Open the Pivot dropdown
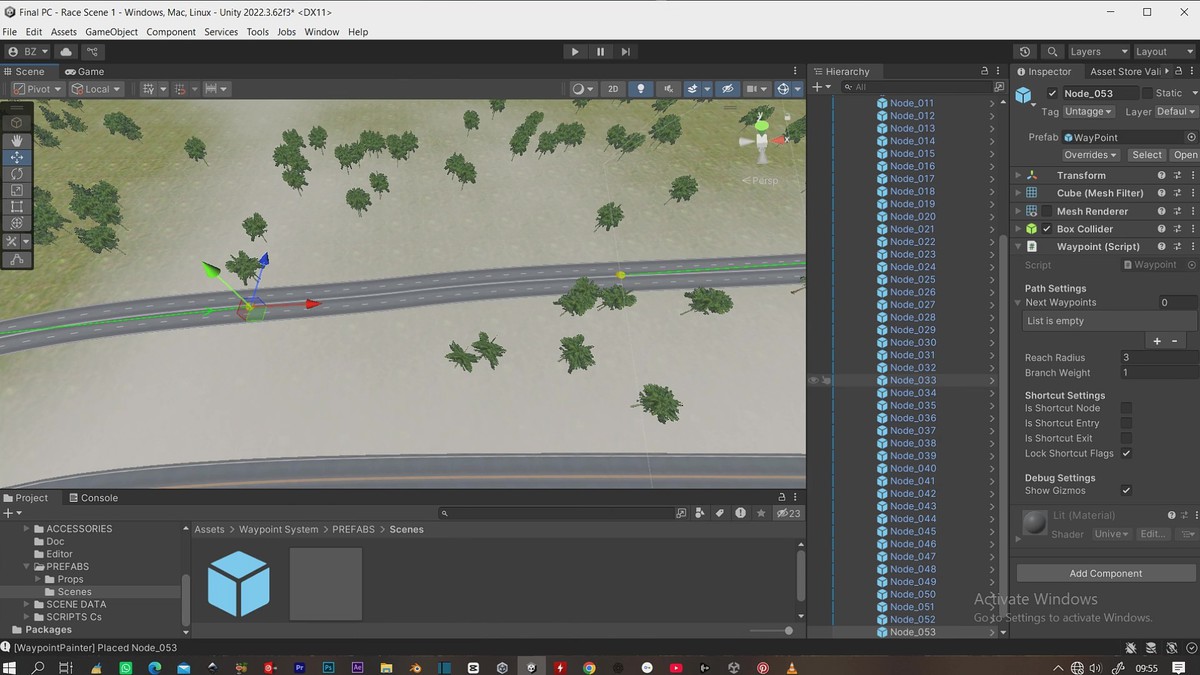Image resolution: width=1200 pixels, height=675 pixels. coord(38,89)
